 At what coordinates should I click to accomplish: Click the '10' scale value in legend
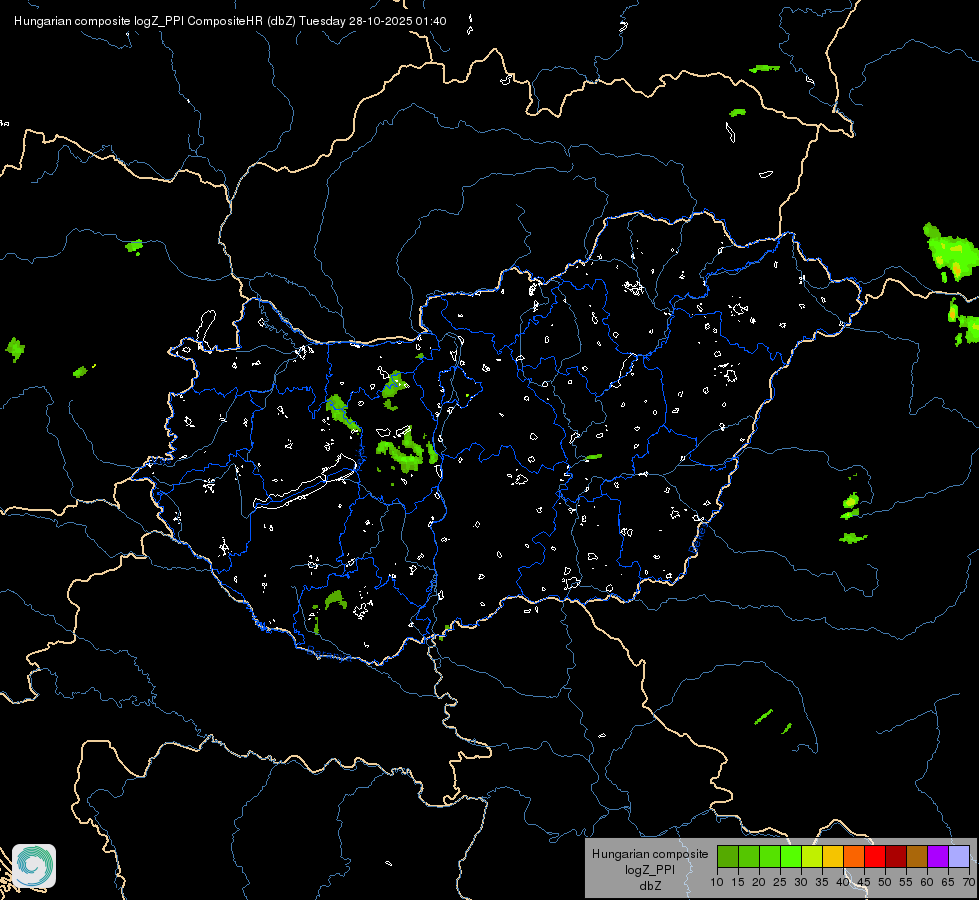[x=717, y=883]
